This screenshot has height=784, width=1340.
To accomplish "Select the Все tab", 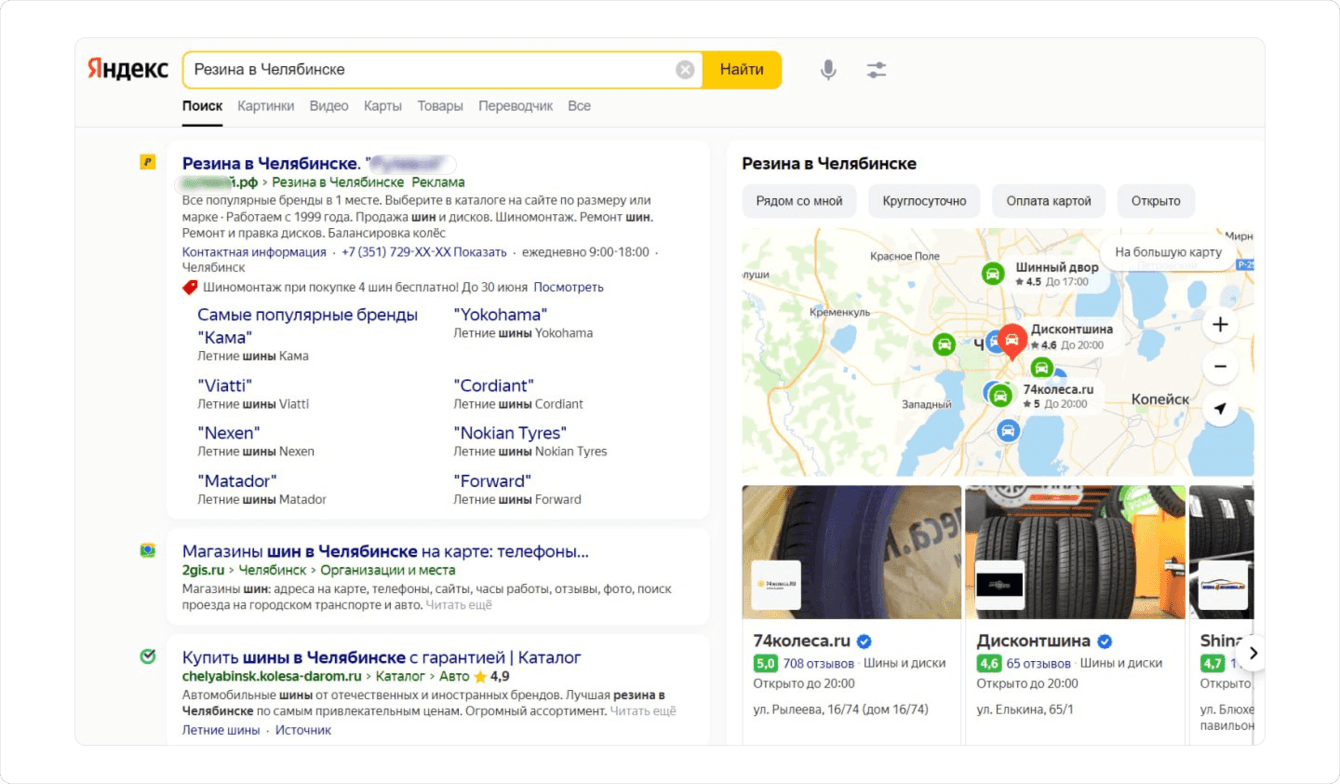I will (x=579, y=106).
